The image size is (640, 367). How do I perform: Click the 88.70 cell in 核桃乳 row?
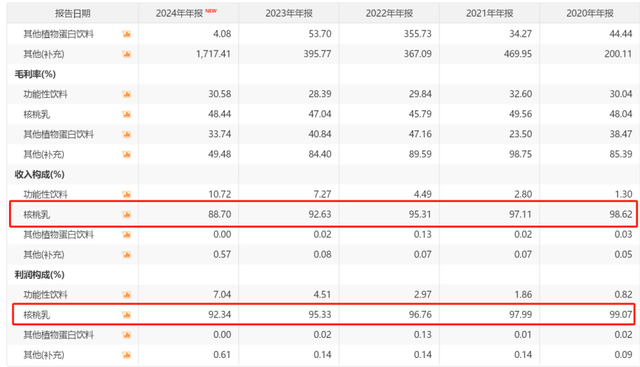coord(220,214)
